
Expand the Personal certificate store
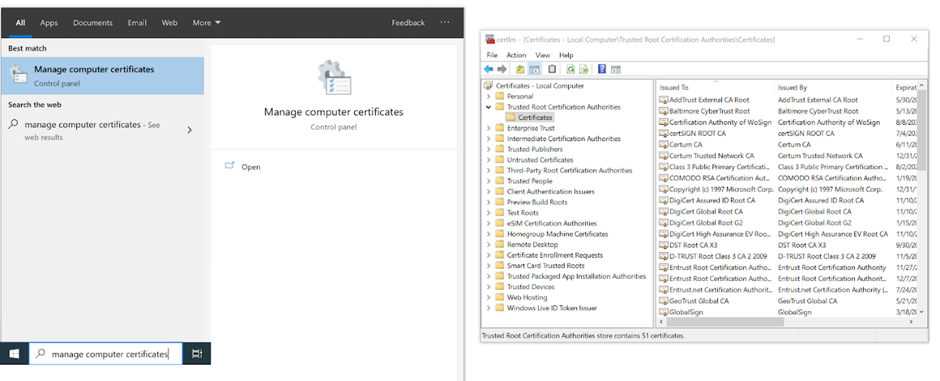click(x=488, y=96)
